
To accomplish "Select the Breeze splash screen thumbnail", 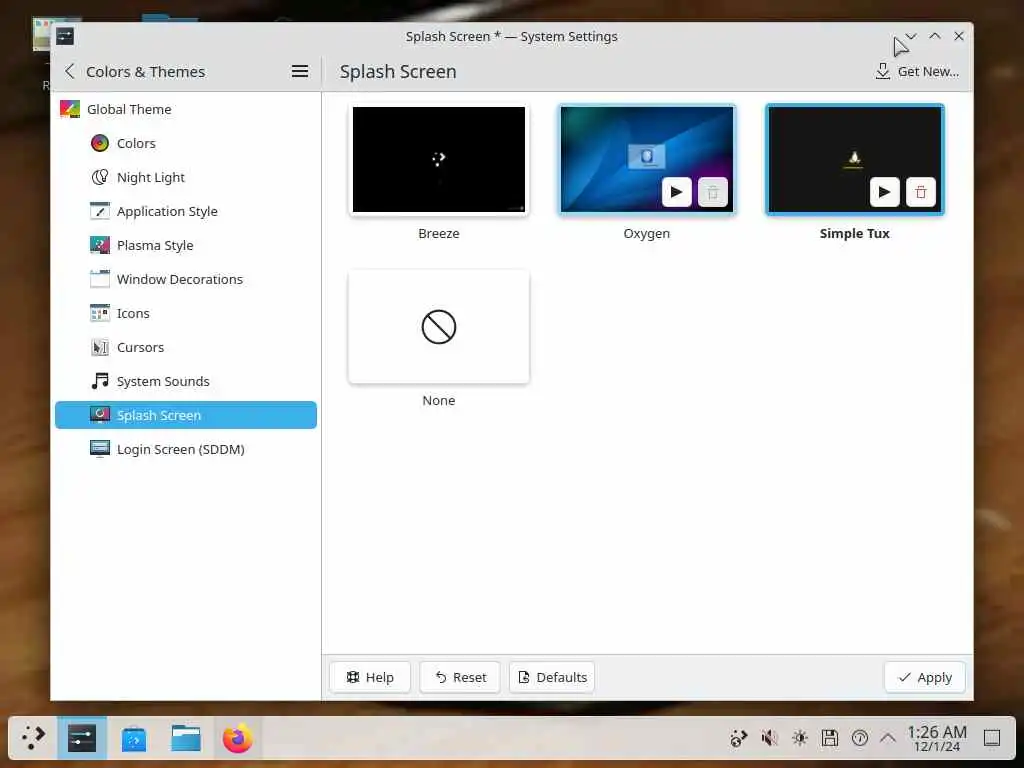I will point(439,159).
